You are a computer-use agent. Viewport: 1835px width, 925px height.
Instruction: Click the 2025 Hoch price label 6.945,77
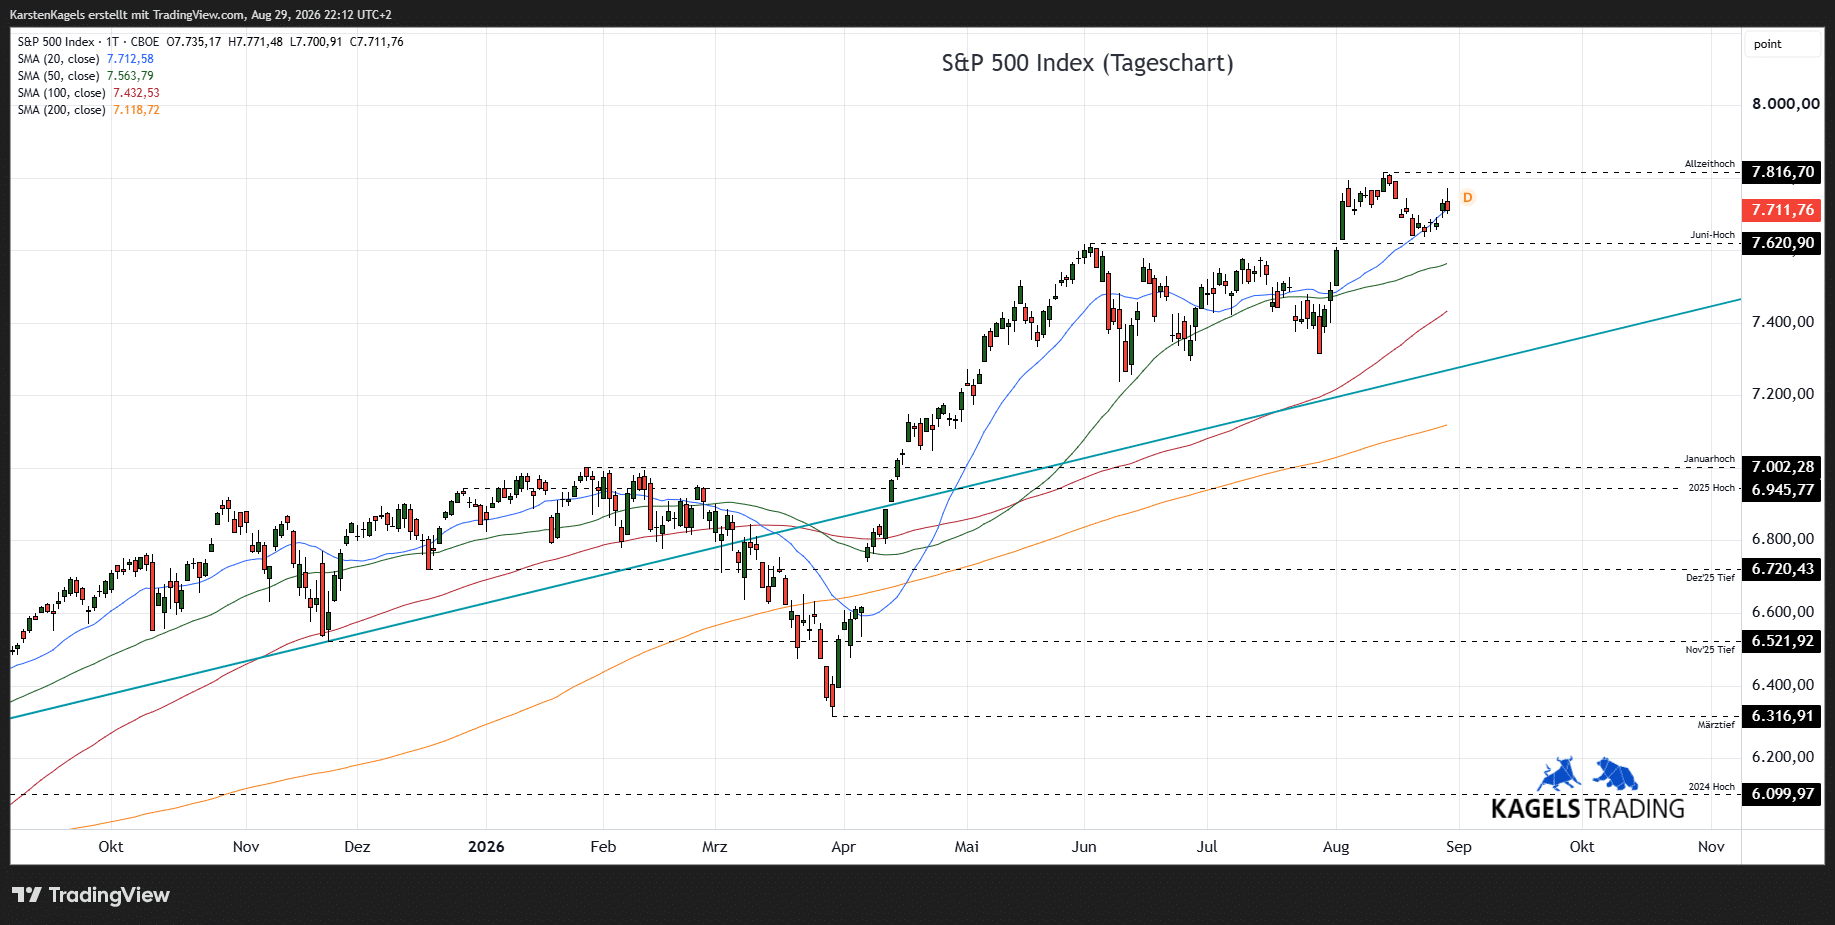pyautogui.click(x=1782, y=490)
